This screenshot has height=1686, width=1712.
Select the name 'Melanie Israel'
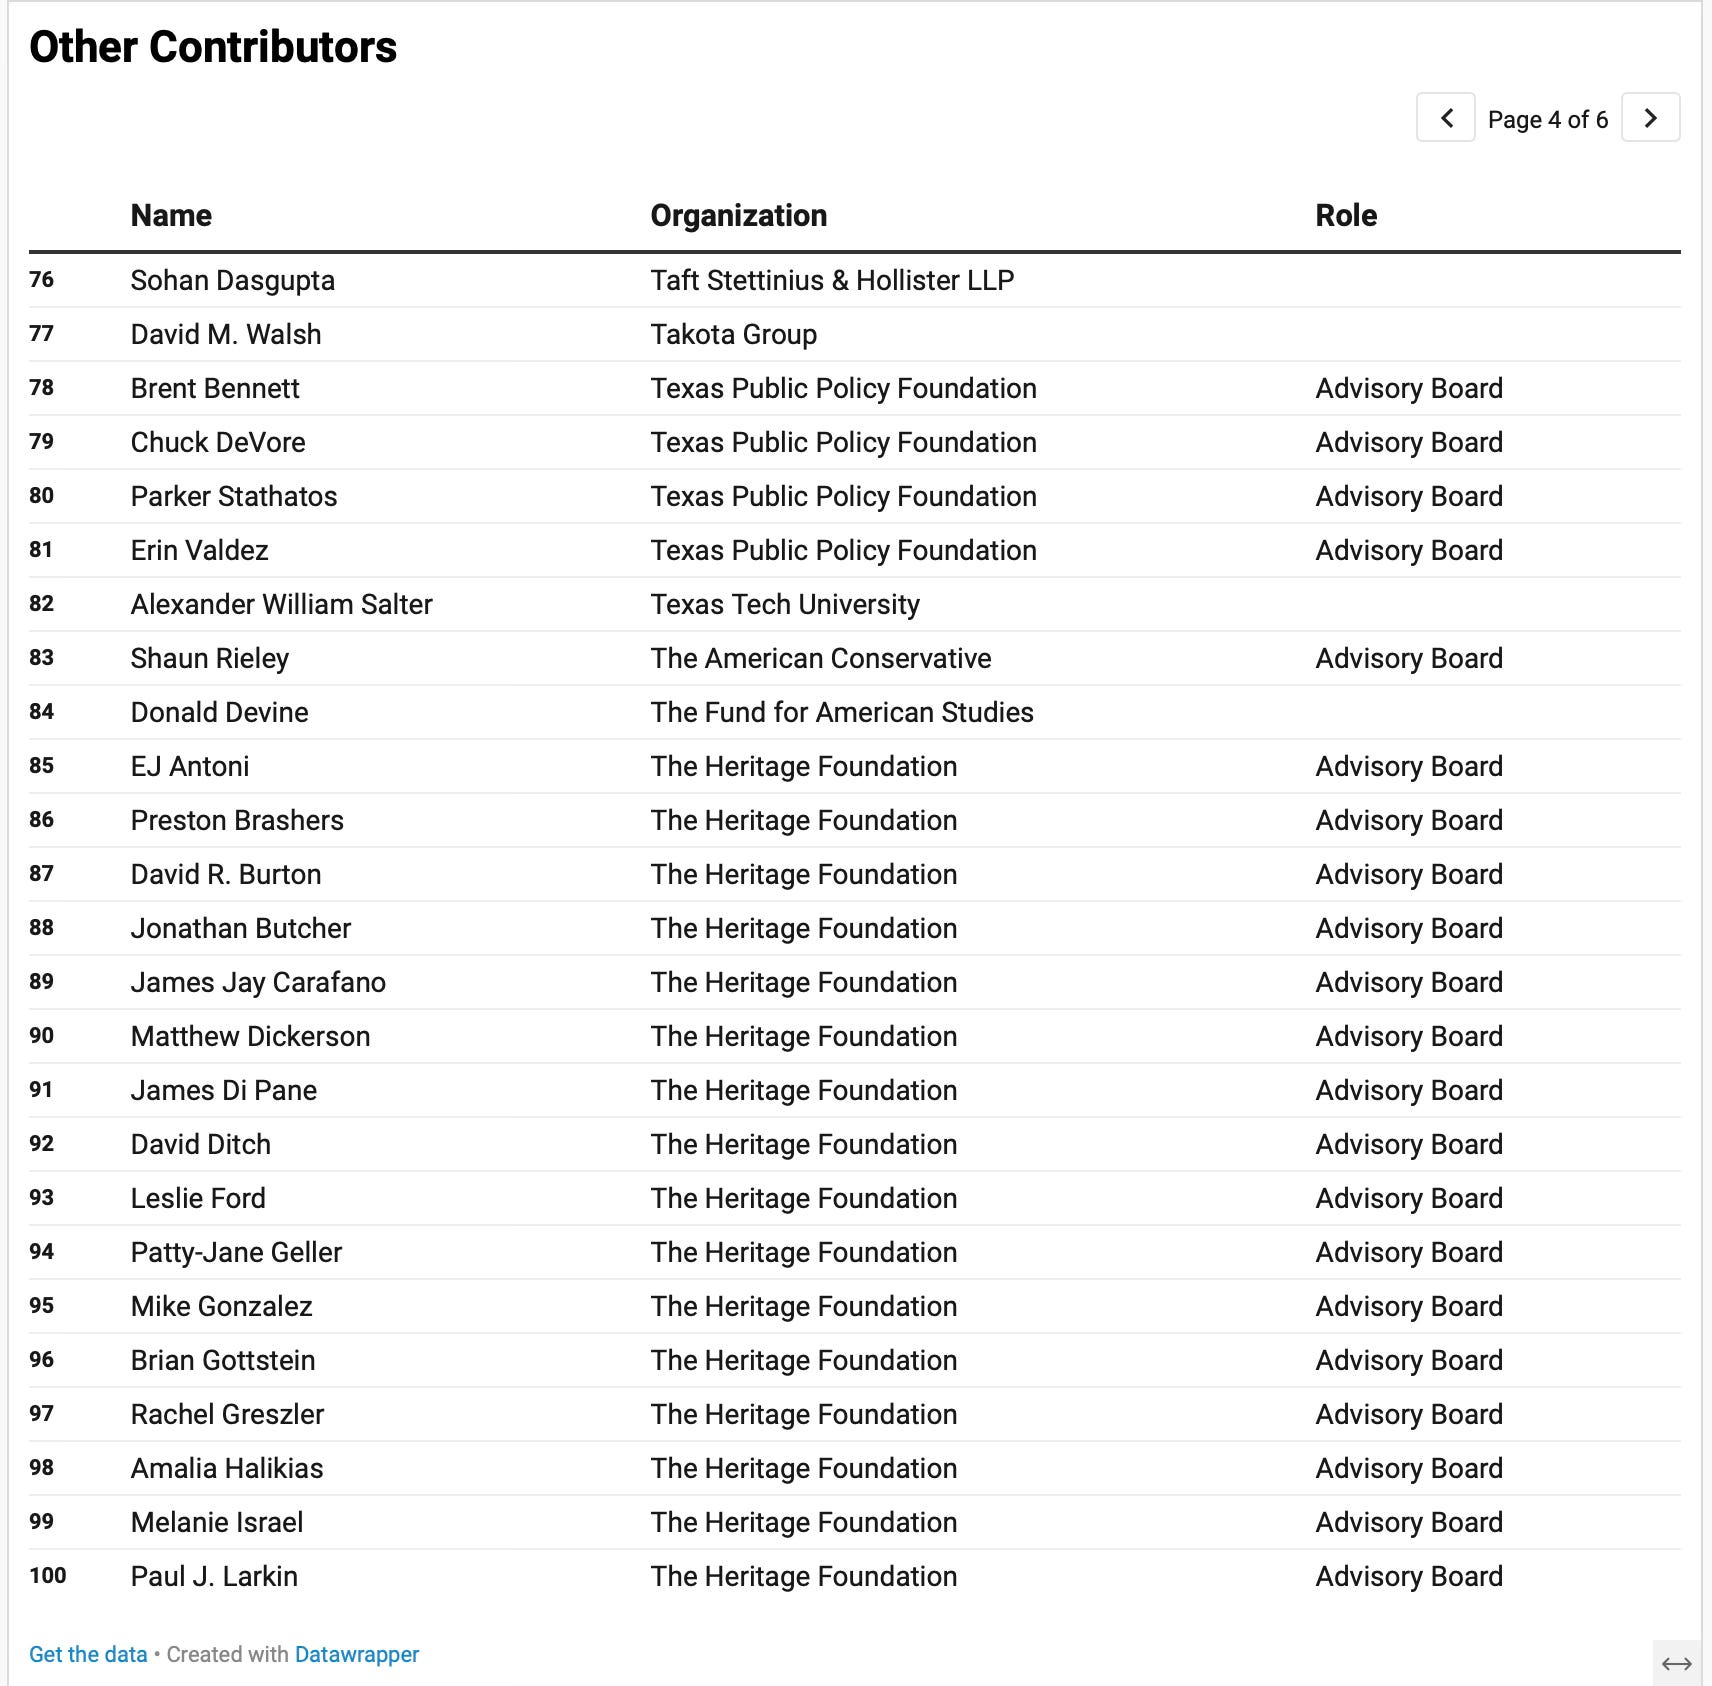(x=217, y=1522)
